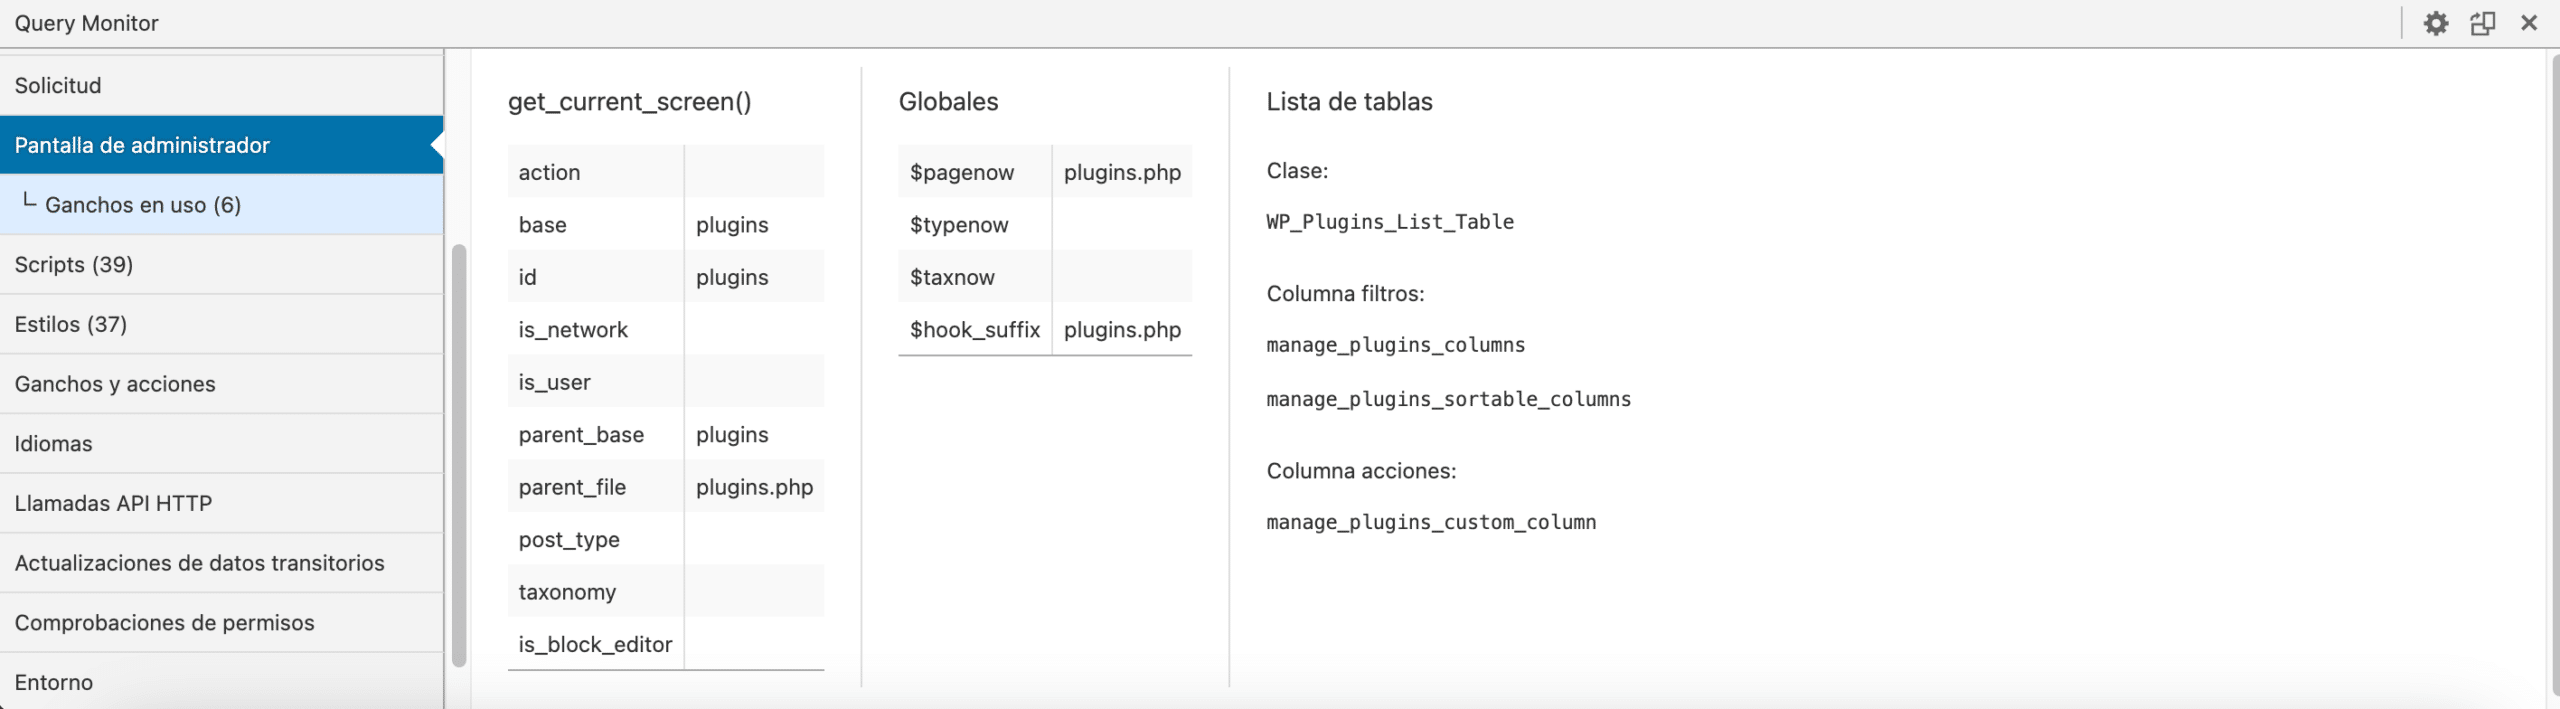This screenshot has width=2560, height=709.
Task: Click the WP_Plugins_List_Table class name
Action: point(1389,222)
